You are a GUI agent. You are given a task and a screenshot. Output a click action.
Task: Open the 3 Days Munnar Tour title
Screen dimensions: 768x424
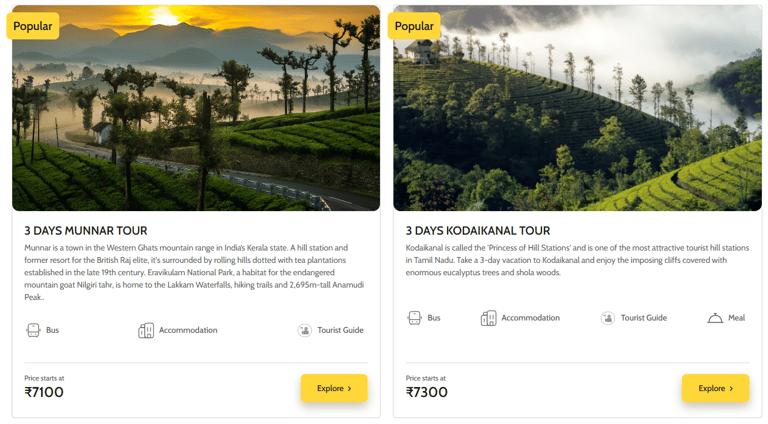86,231
